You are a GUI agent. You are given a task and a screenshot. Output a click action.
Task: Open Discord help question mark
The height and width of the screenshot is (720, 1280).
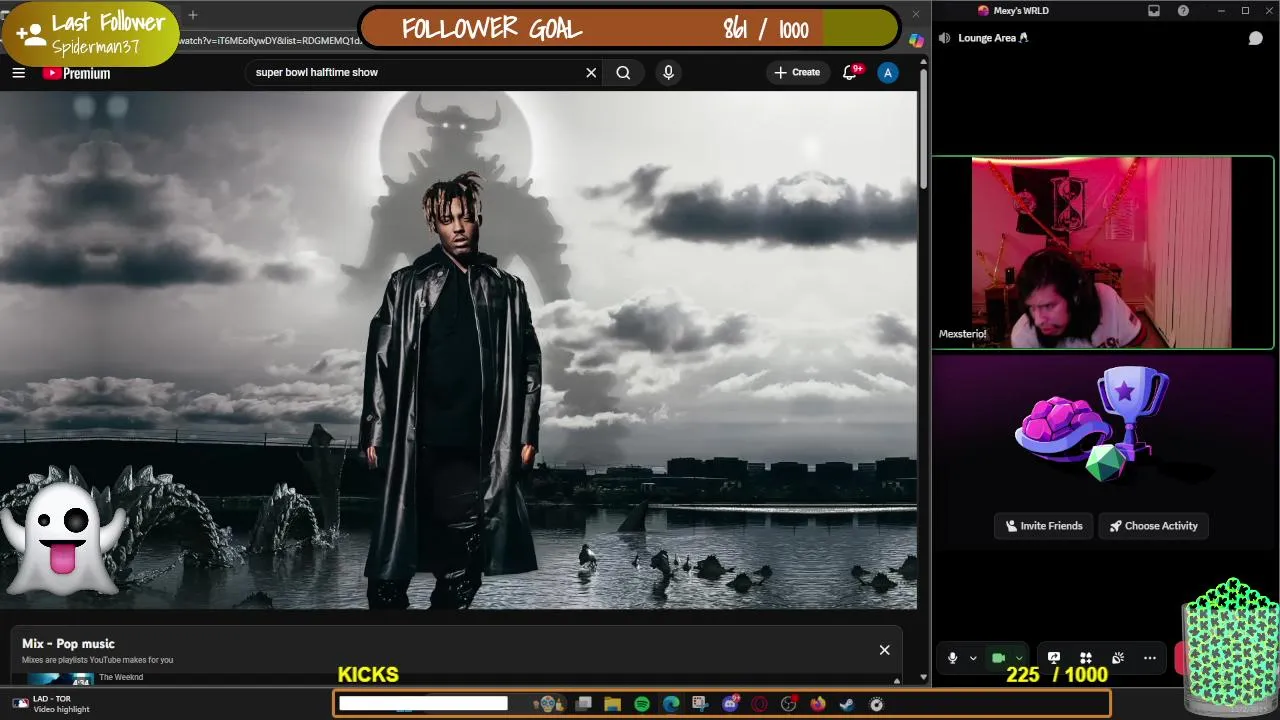(1184, 11)
